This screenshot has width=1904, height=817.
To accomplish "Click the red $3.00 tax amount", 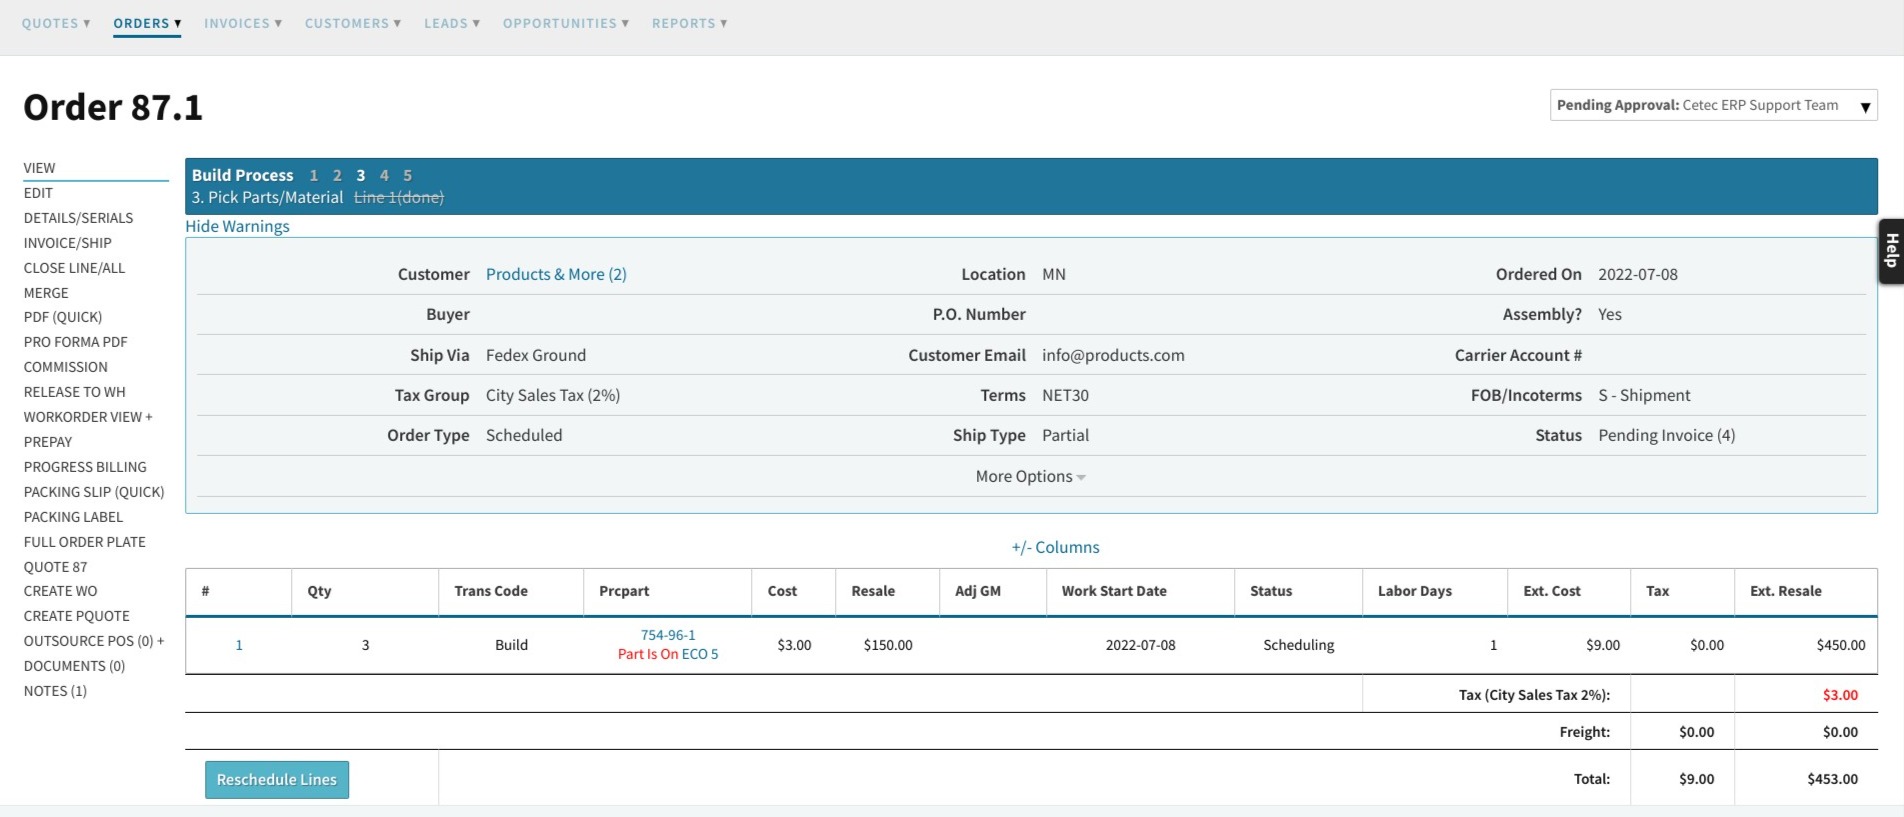I will (x=1840, y=695).
